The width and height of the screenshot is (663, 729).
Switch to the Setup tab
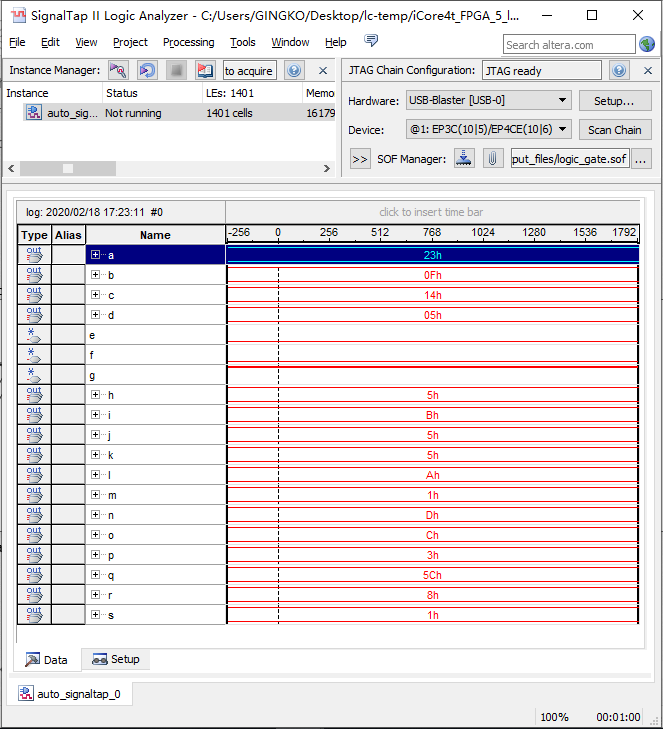click(116, 660)
